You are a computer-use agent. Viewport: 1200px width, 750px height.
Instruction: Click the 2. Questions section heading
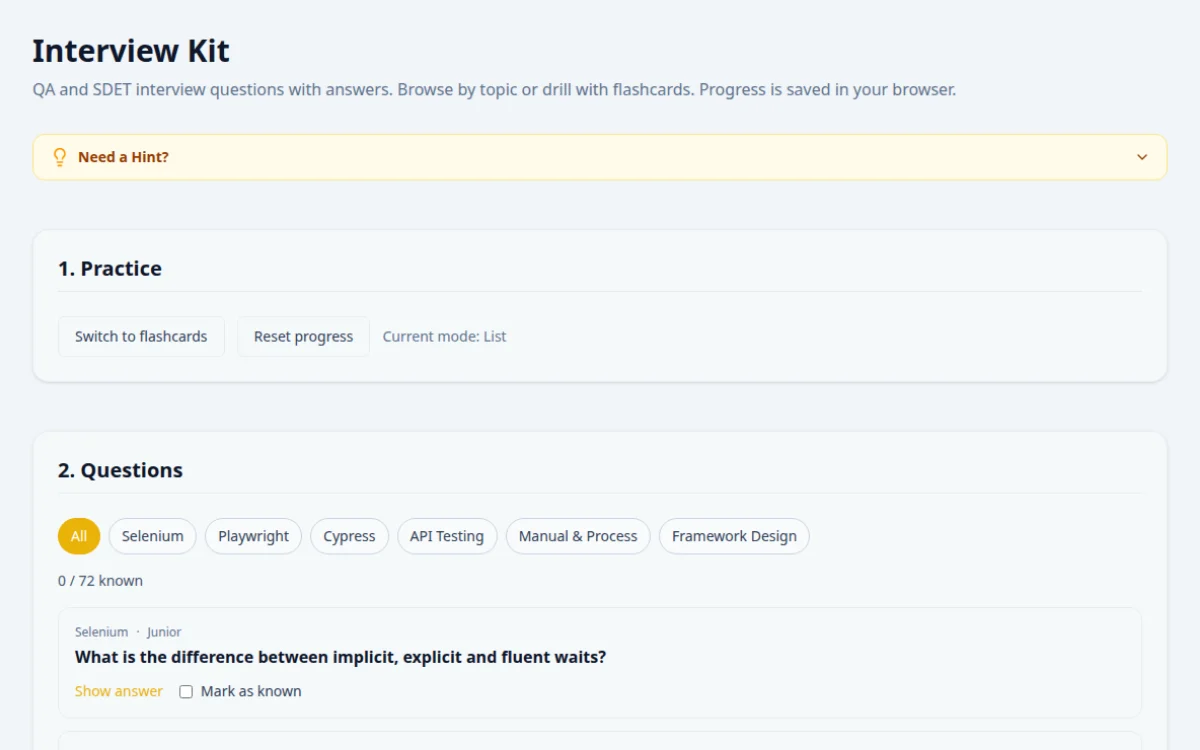(120, 470)
